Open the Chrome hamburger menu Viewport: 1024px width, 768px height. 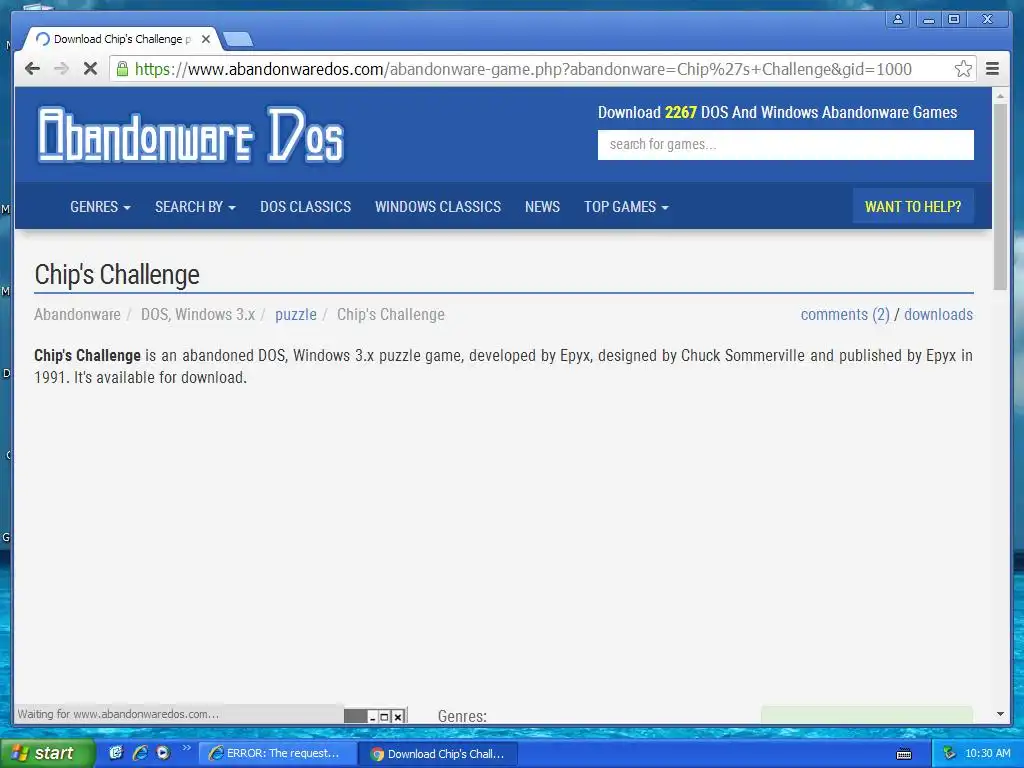[992, 69]
